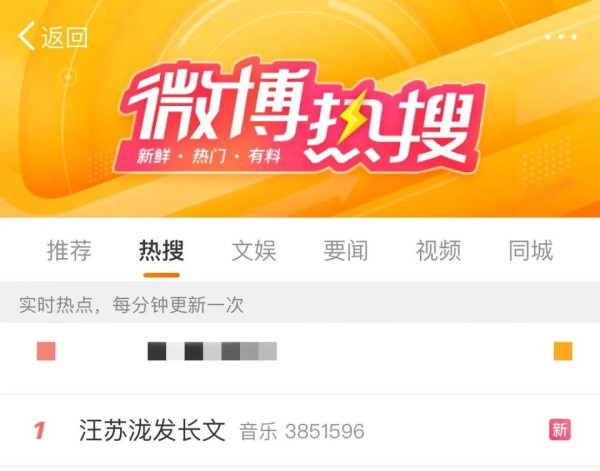
Task: Tap the 音乐 3851596 heat count label
Action: click(x=302, y=432)
